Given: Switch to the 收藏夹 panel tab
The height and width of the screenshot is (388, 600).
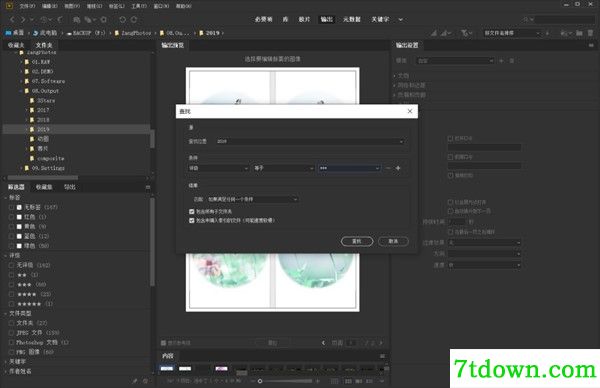Looking at the screenshot, I should click(16, 45).
